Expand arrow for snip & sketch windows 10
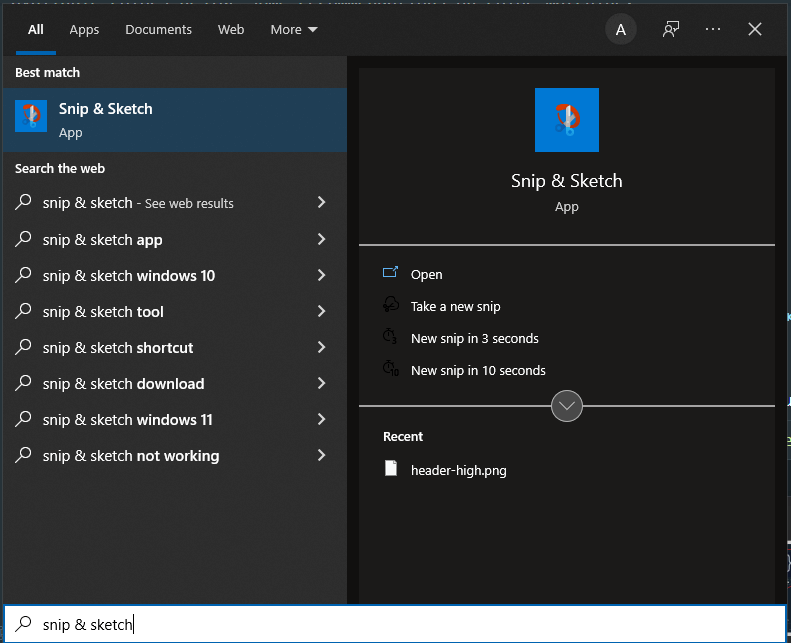 click(x=321, y=275)
